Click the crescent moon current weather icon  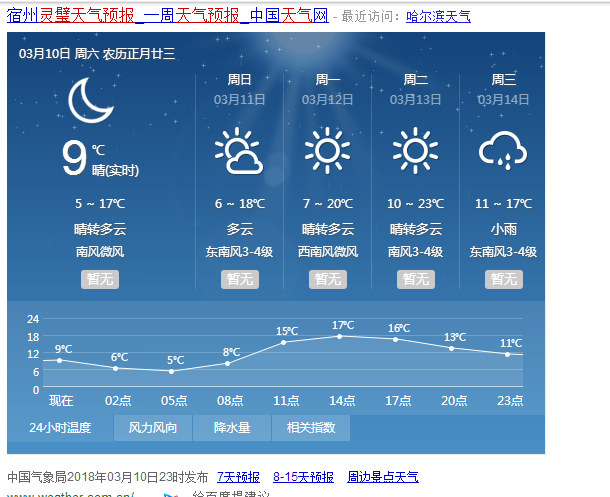(91, 100)
